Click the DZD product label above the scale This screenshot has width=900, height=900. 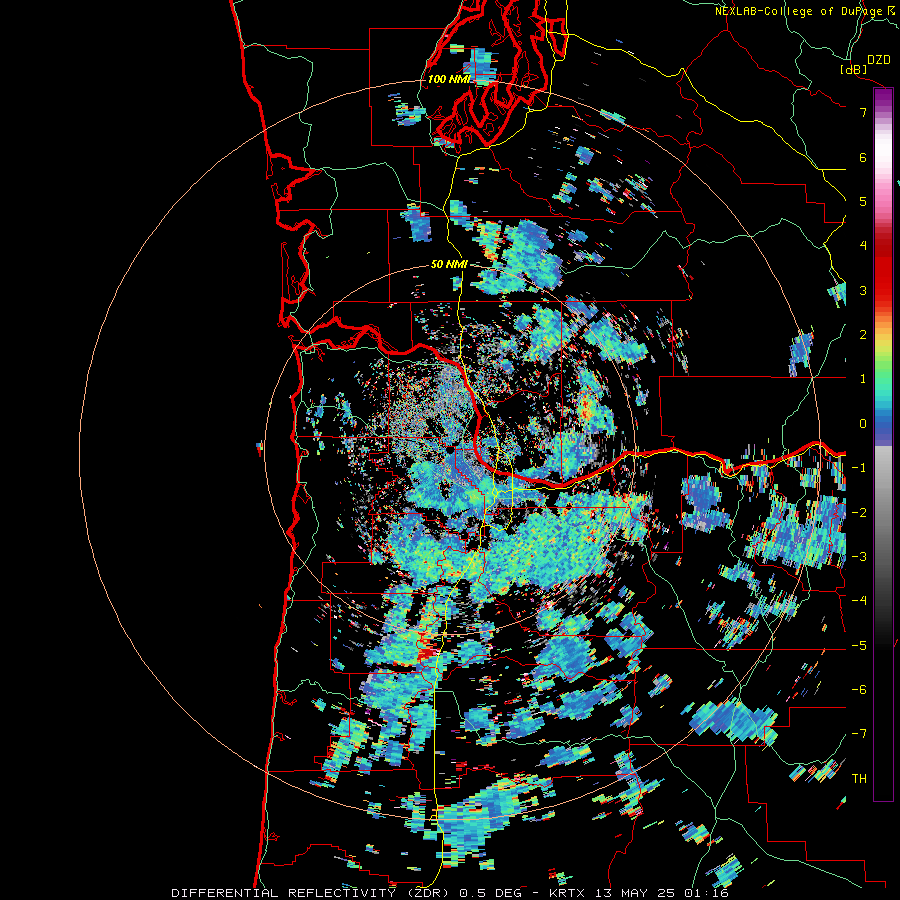pos(878,60)
